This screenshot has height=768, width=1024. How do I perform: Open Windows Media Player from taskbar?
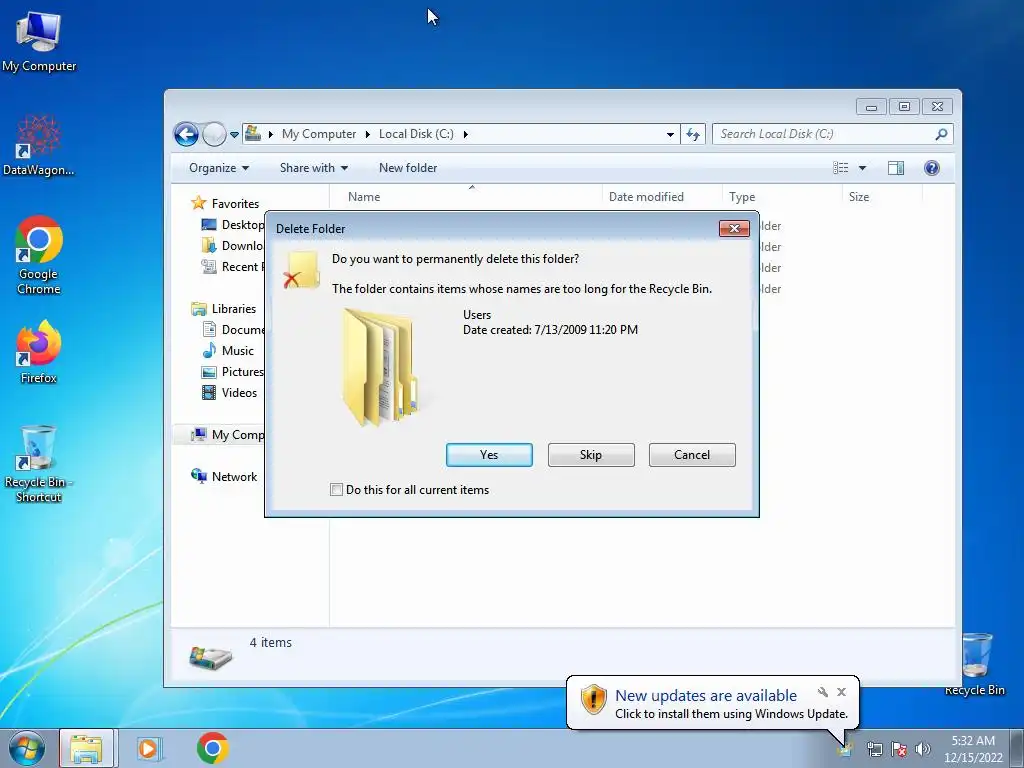(x=150, y=748)
